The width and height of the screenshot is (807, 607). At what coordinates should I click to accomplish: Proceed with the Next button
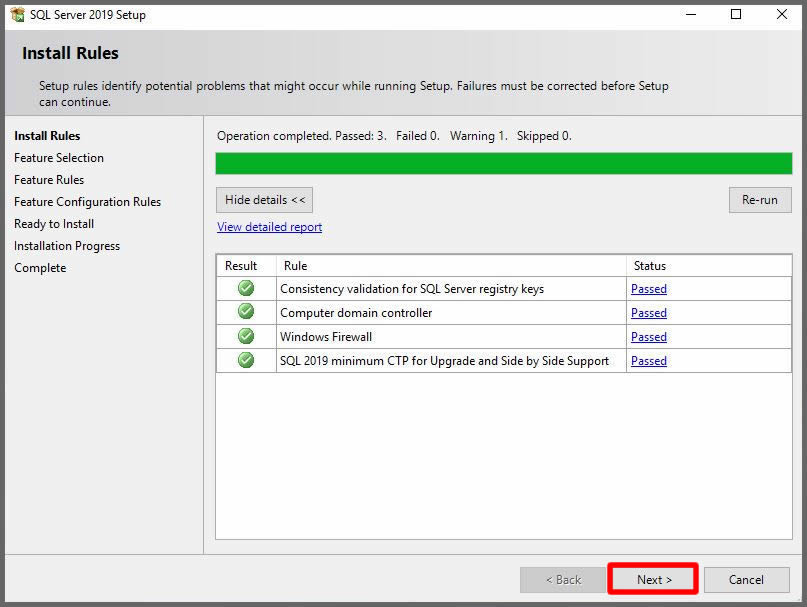point(654,580)
